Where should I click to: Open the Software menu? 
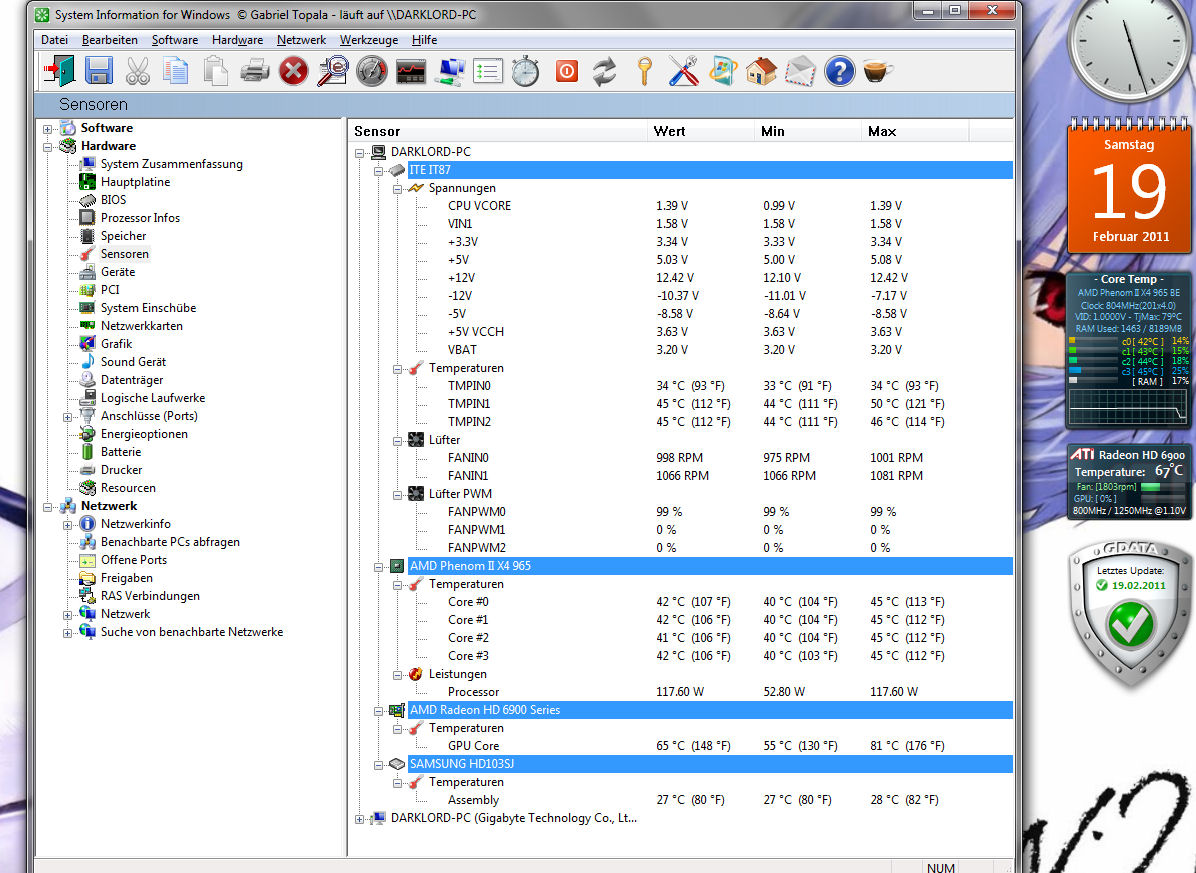click(175, 40)
